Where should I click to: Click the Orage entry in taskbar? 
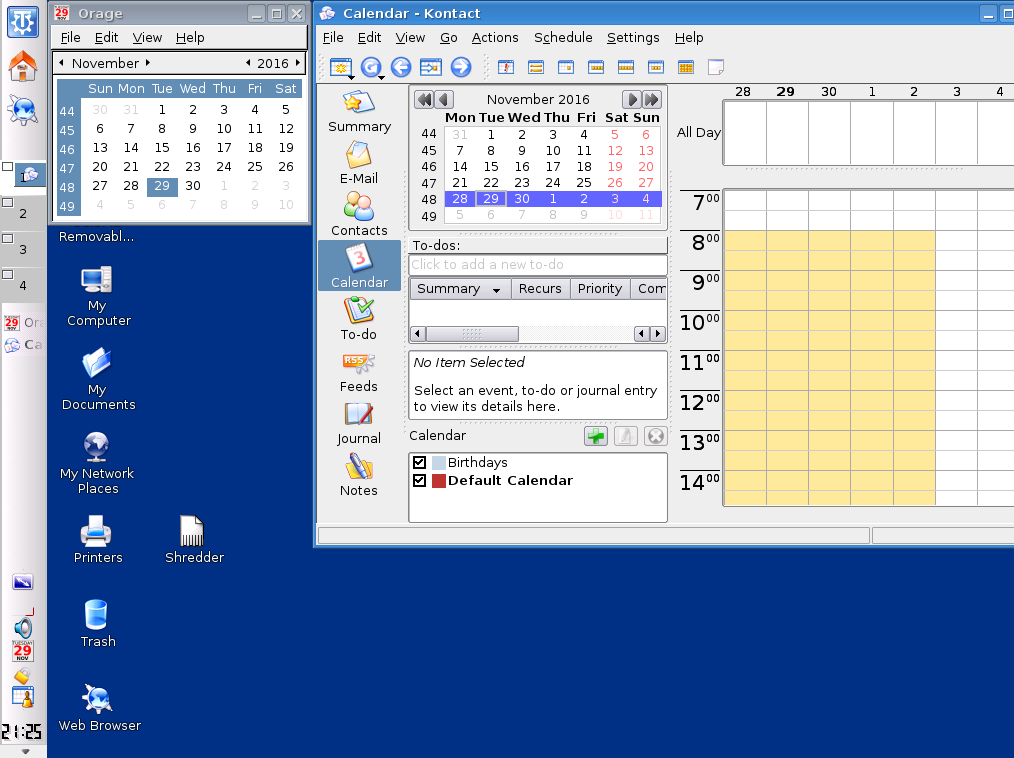24,322
